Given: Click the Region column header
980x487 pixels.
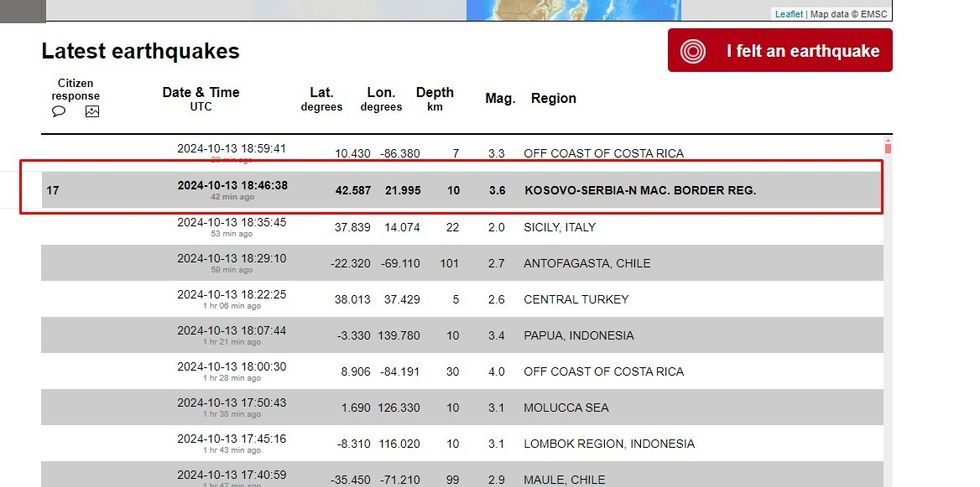Looking at the screenshot, I should click(x=553, y=99).
